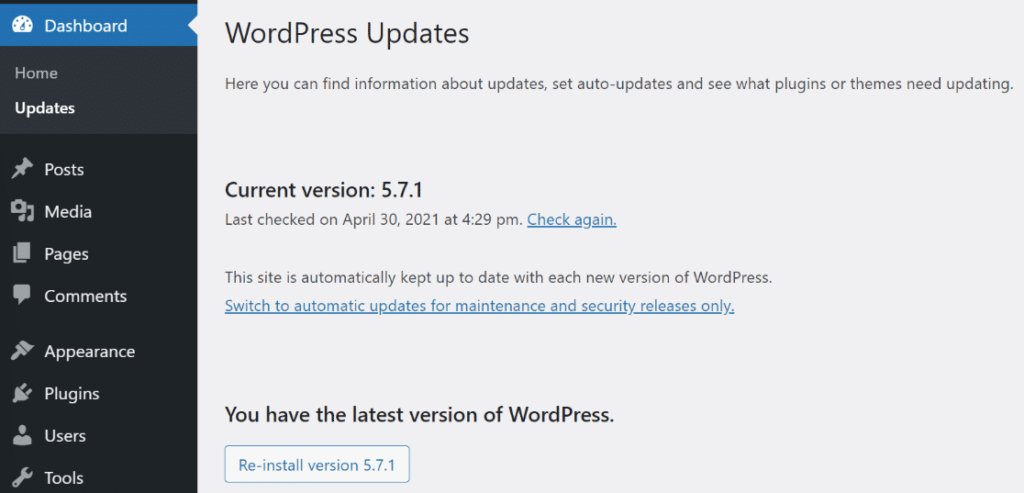Select the Updates submenu item
Screen dimensions: 1024x493
[44, 108]
